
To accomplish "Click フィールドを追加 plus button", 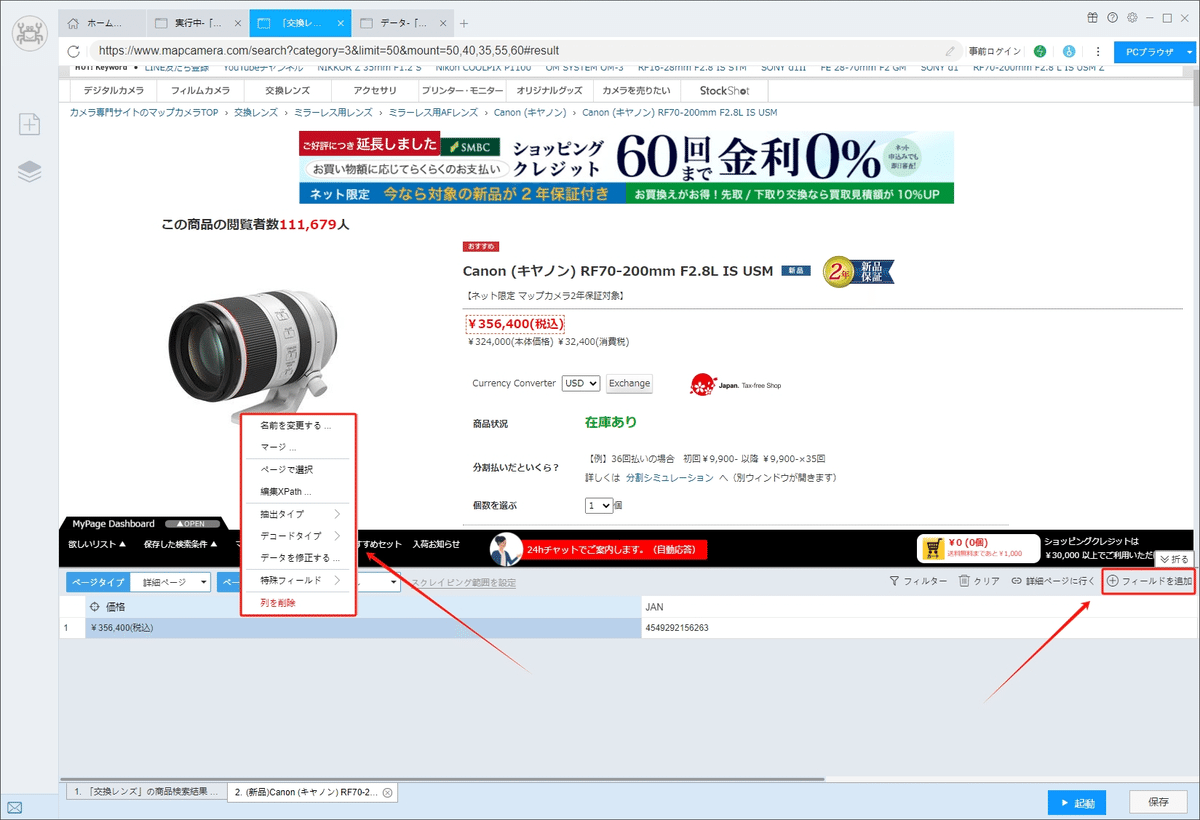I will pyautogui.click(x=1149, y=581).
